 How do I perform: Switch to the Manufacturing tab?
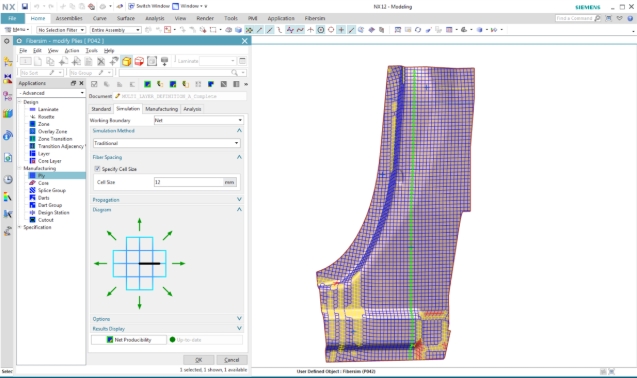[x=161, y=109]
